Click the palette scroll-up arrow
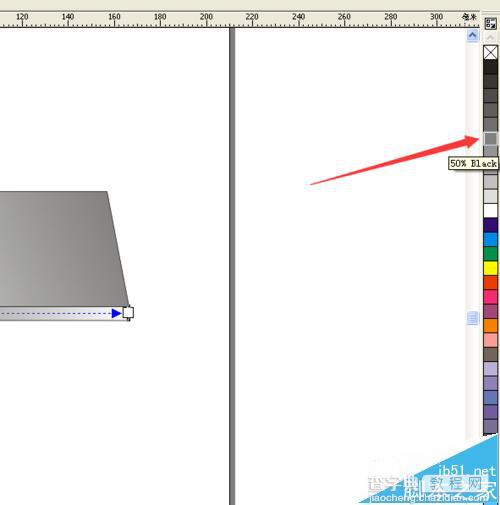Screen dimensions: 500x505 [x=490, y=38]
